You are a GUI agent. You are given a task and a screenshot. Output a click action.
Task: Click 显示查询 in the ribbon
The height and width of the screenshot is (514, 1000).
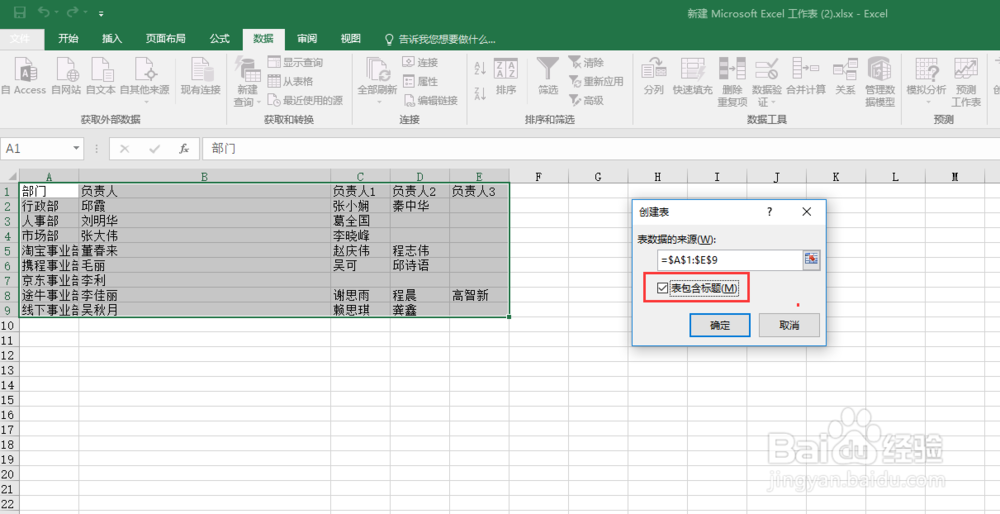295,62
